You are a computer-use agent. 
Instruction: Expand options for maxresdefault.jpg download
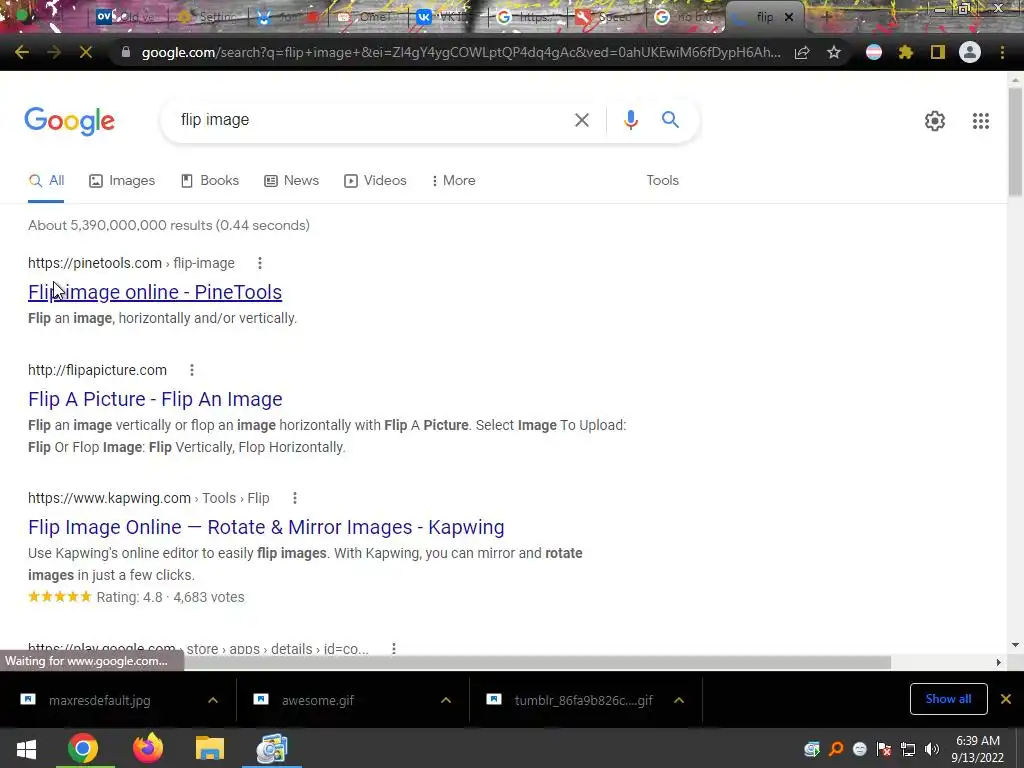click(x=213, y=700)
